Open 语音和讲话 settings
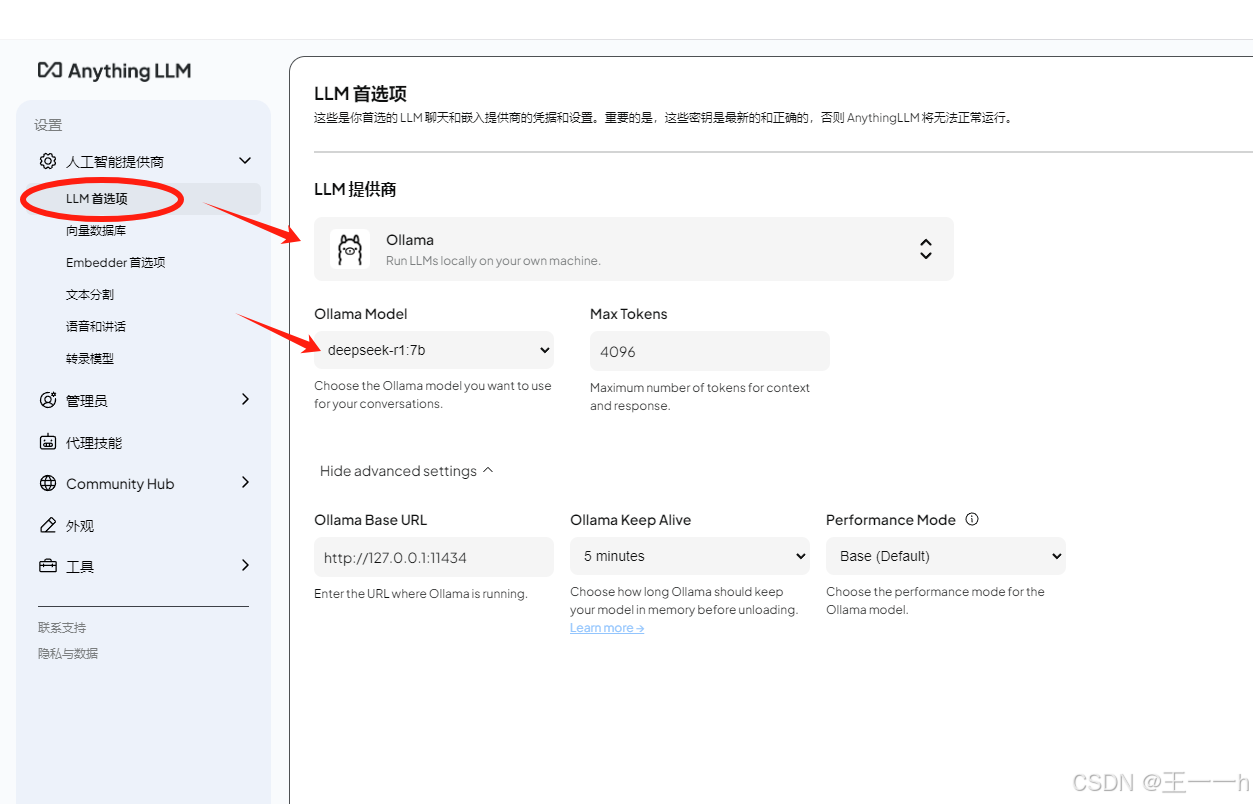The height and width of the screenshot is (804, 1253). click(x=96, y=326)
